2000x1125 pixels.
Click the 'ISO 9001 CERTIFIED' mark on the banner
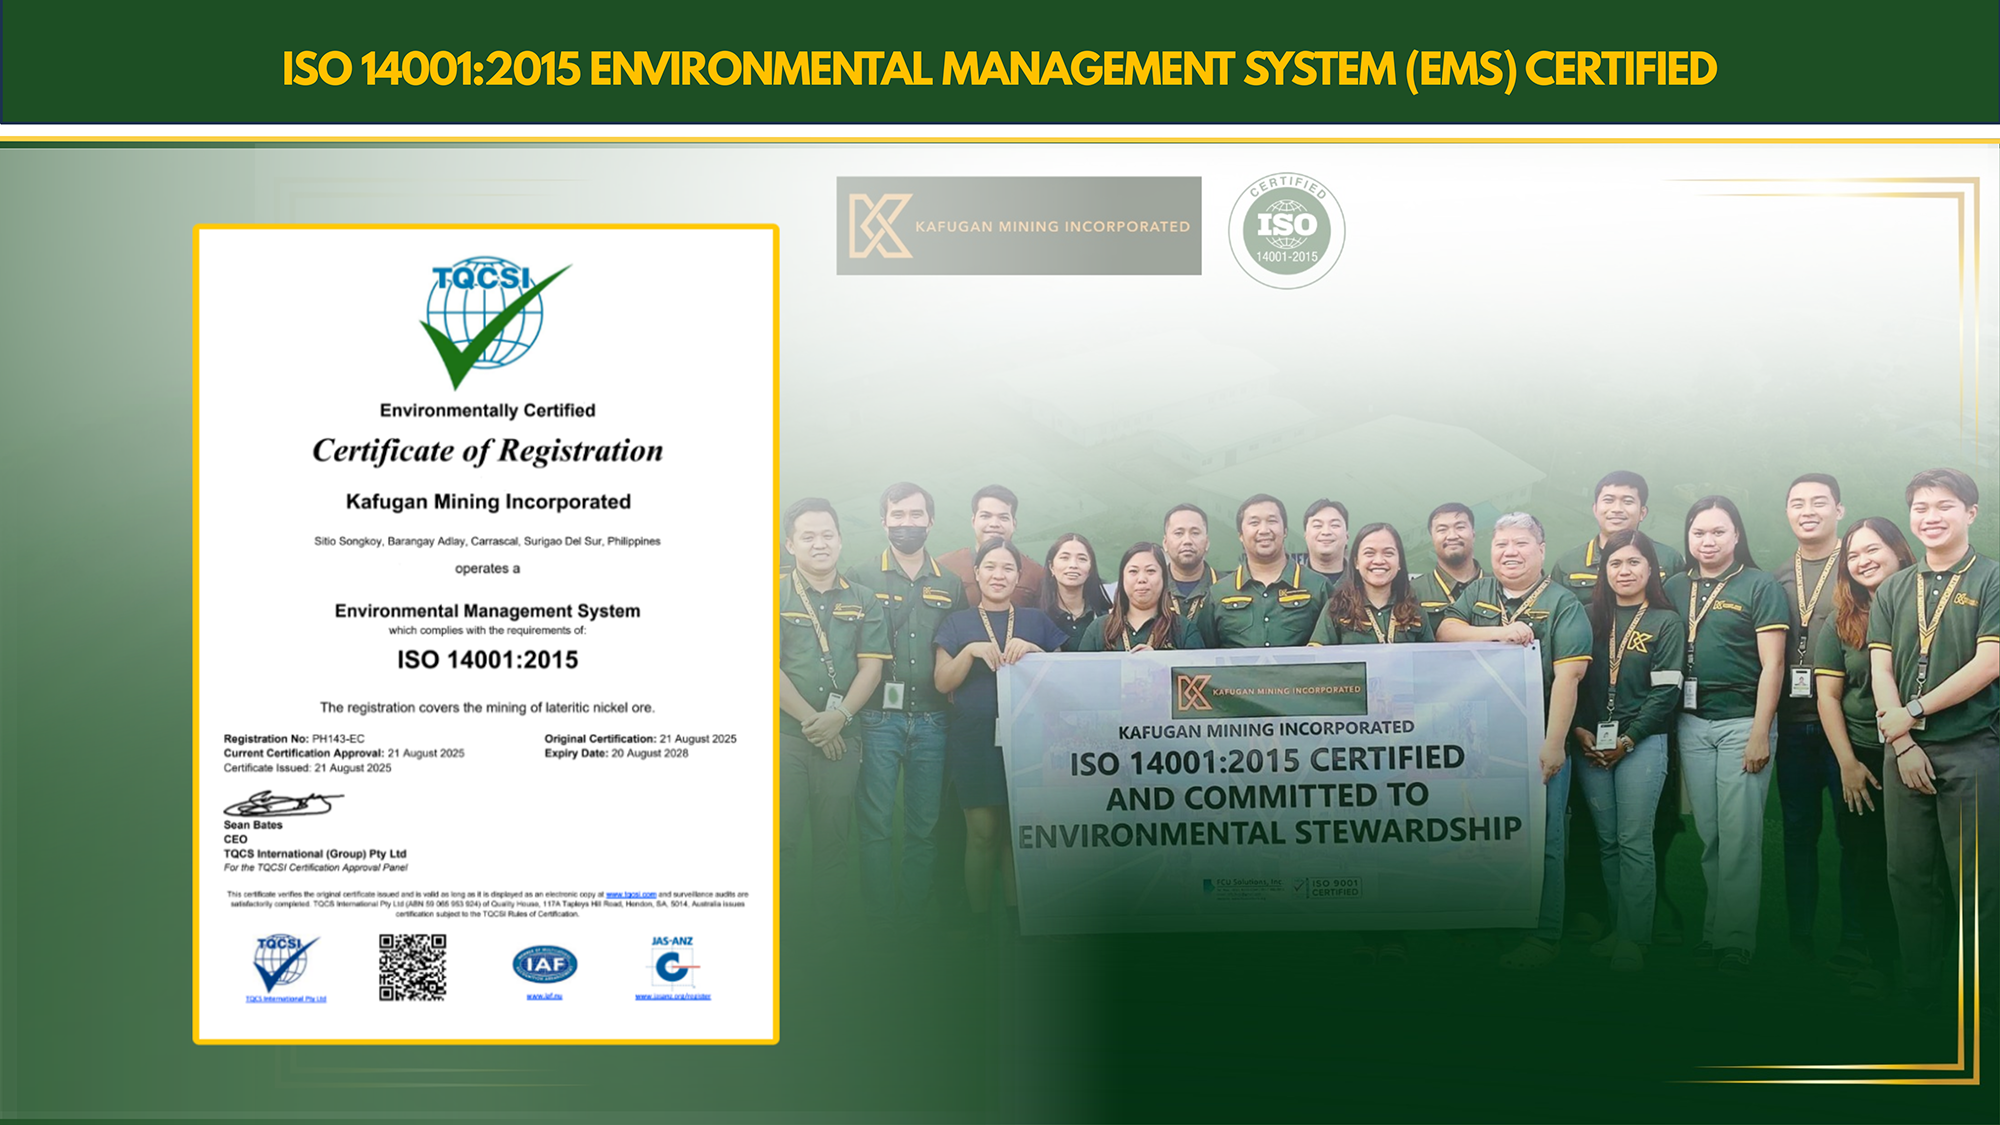[1326, 887]
